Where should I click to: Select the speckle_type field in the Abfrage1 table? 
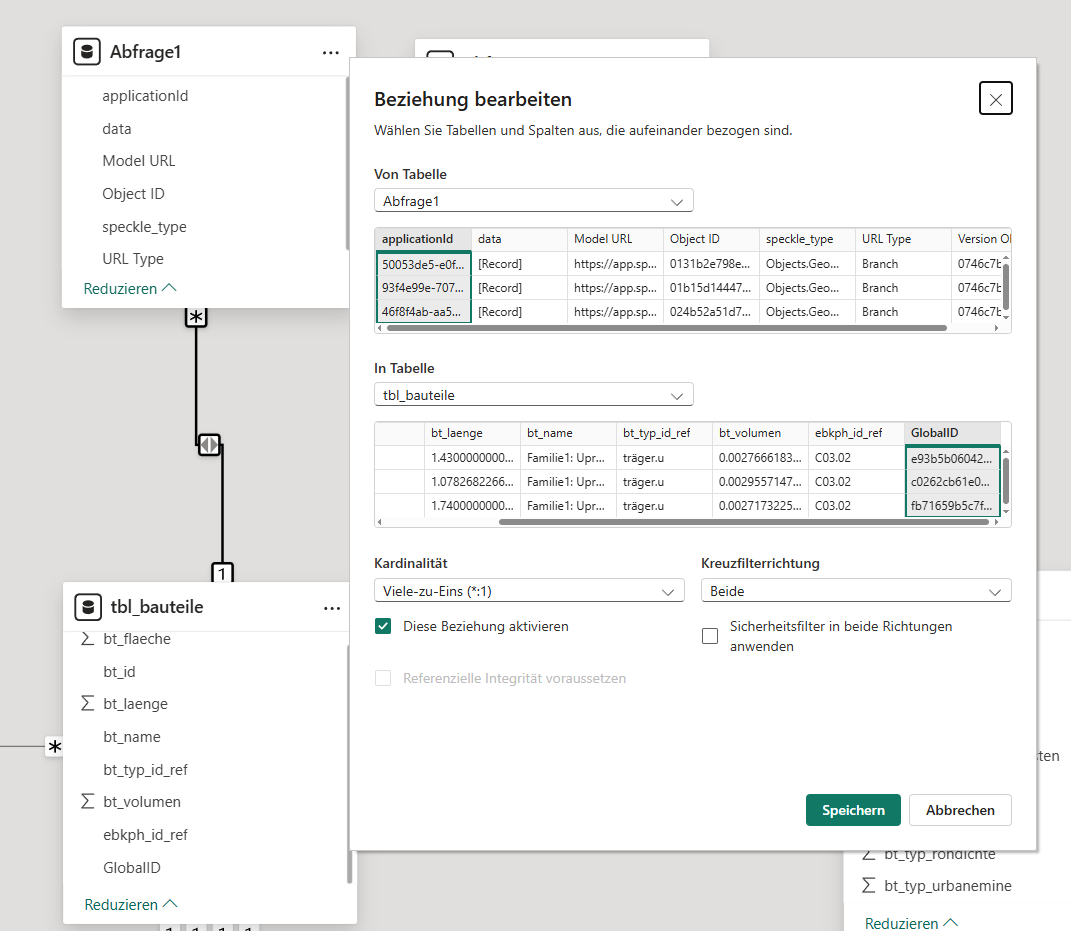(144, 226)
